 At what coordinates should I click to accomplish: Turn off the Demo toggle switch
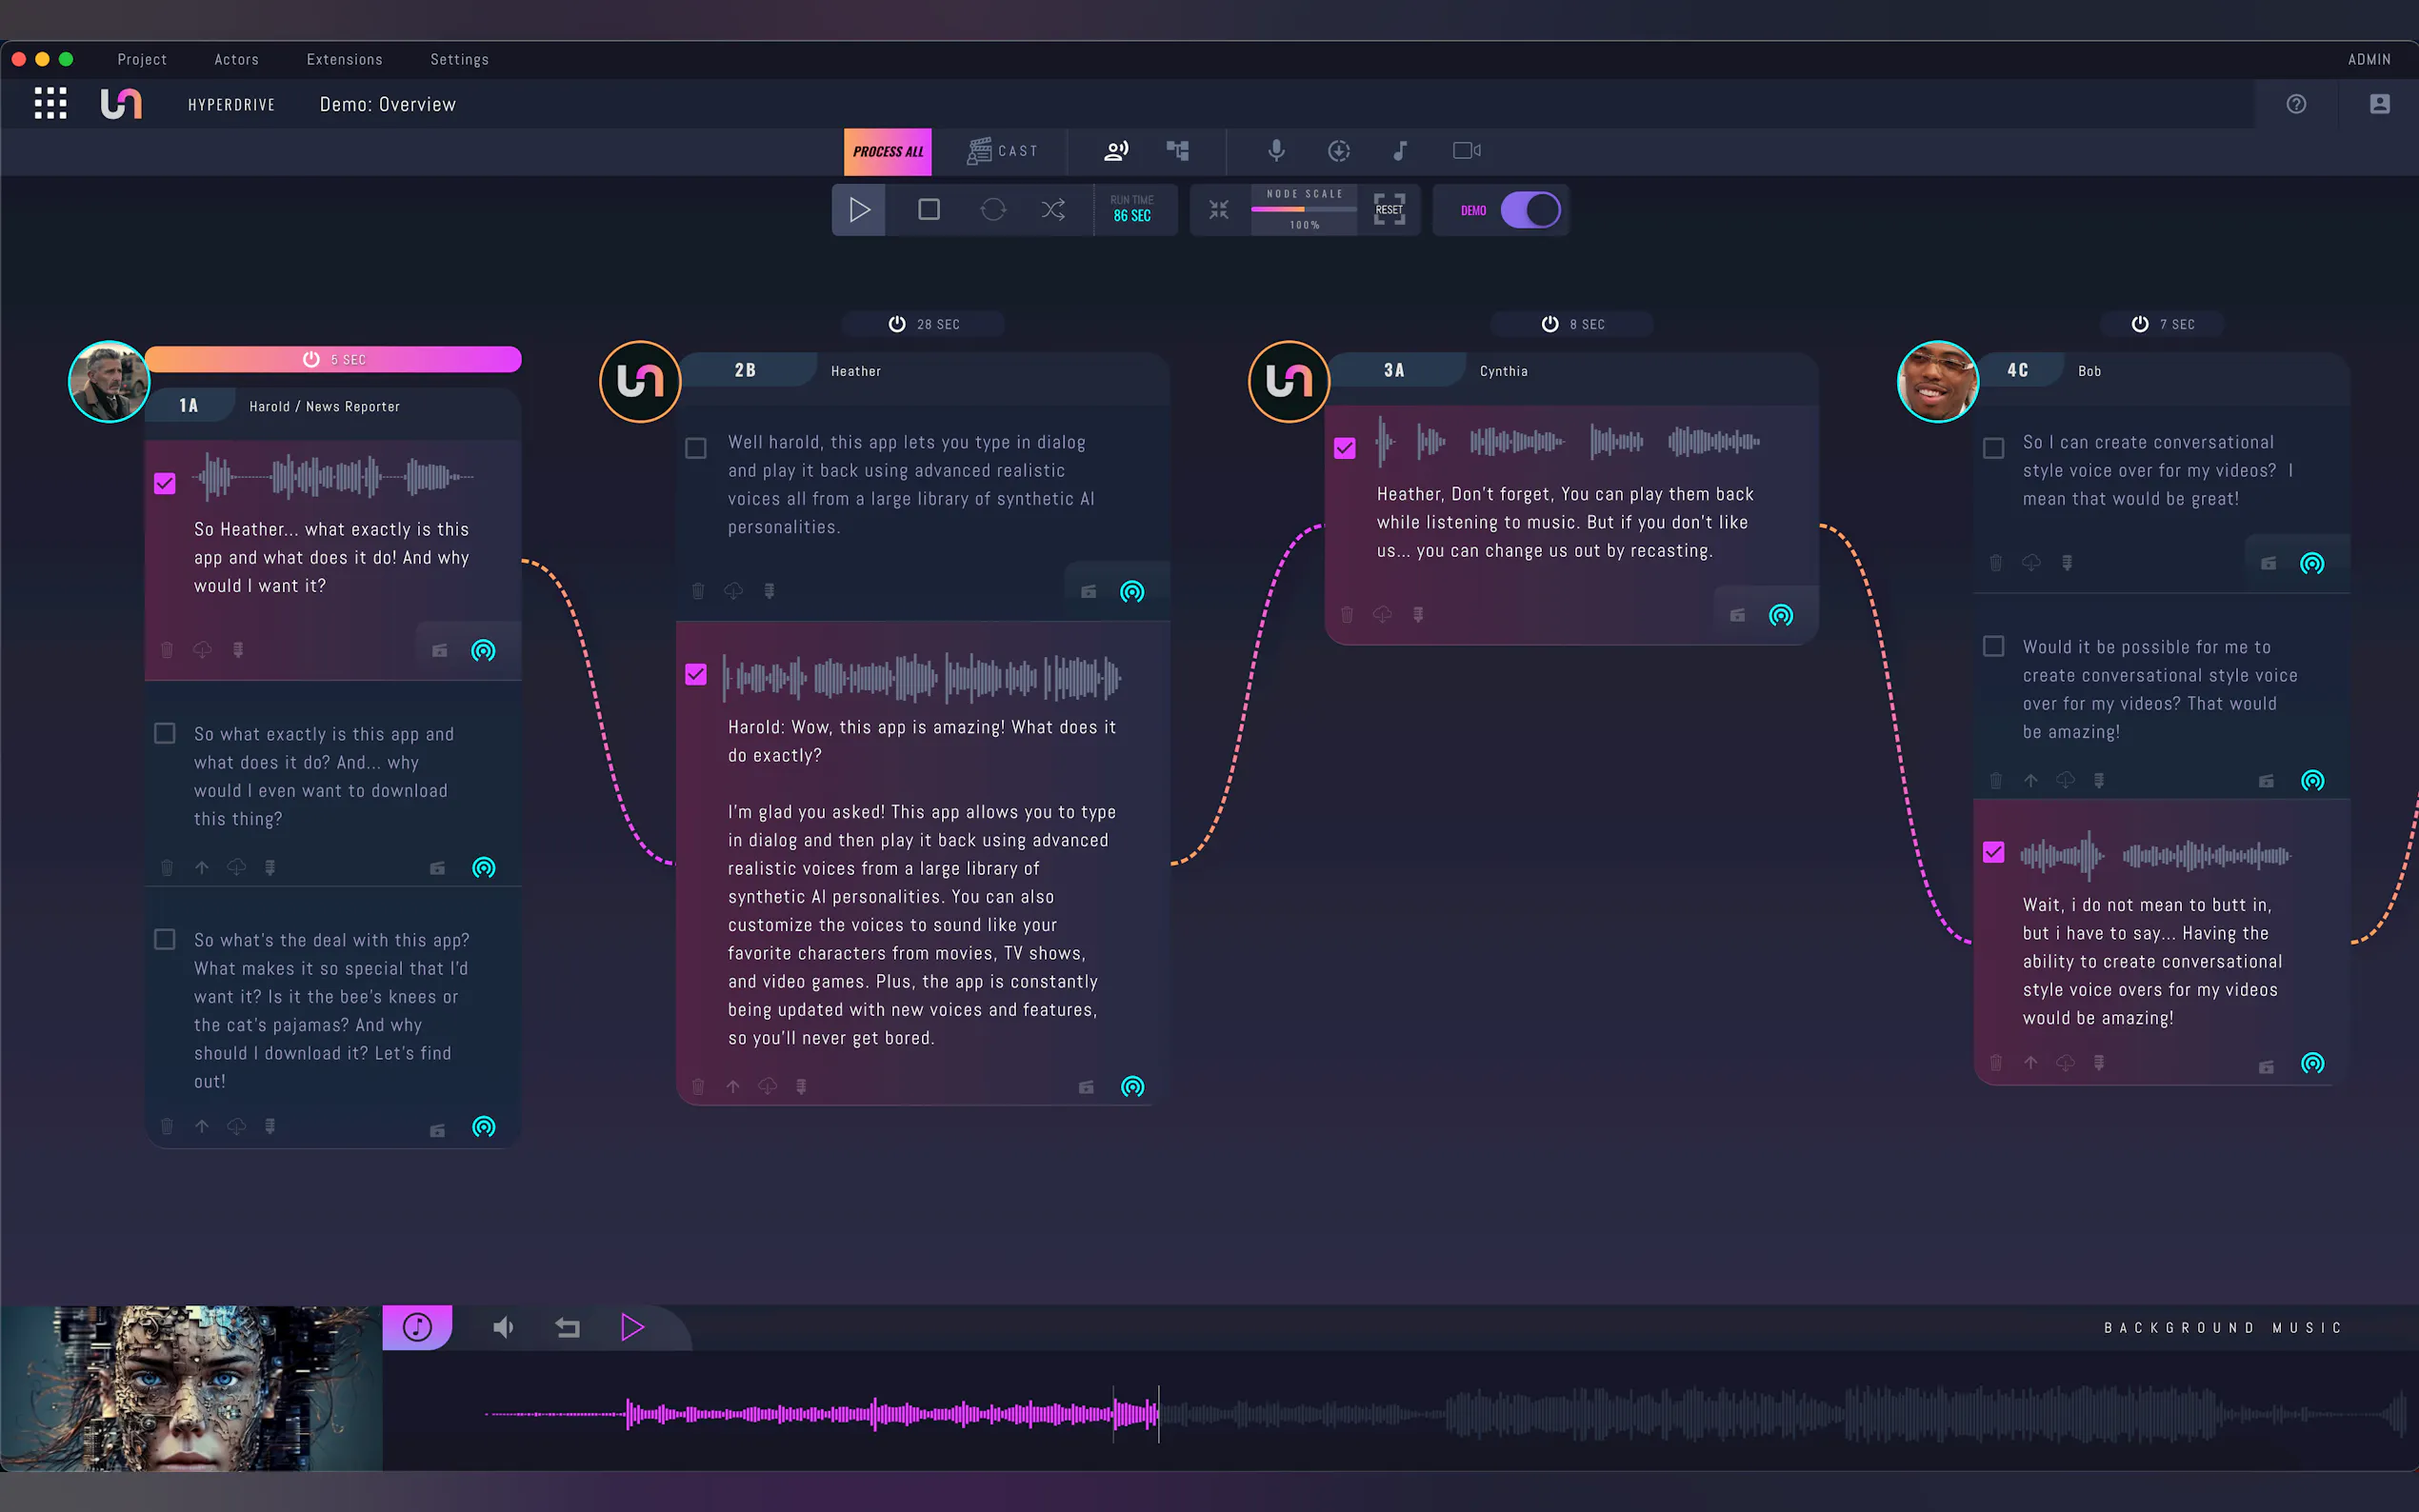pos(1530,210)
